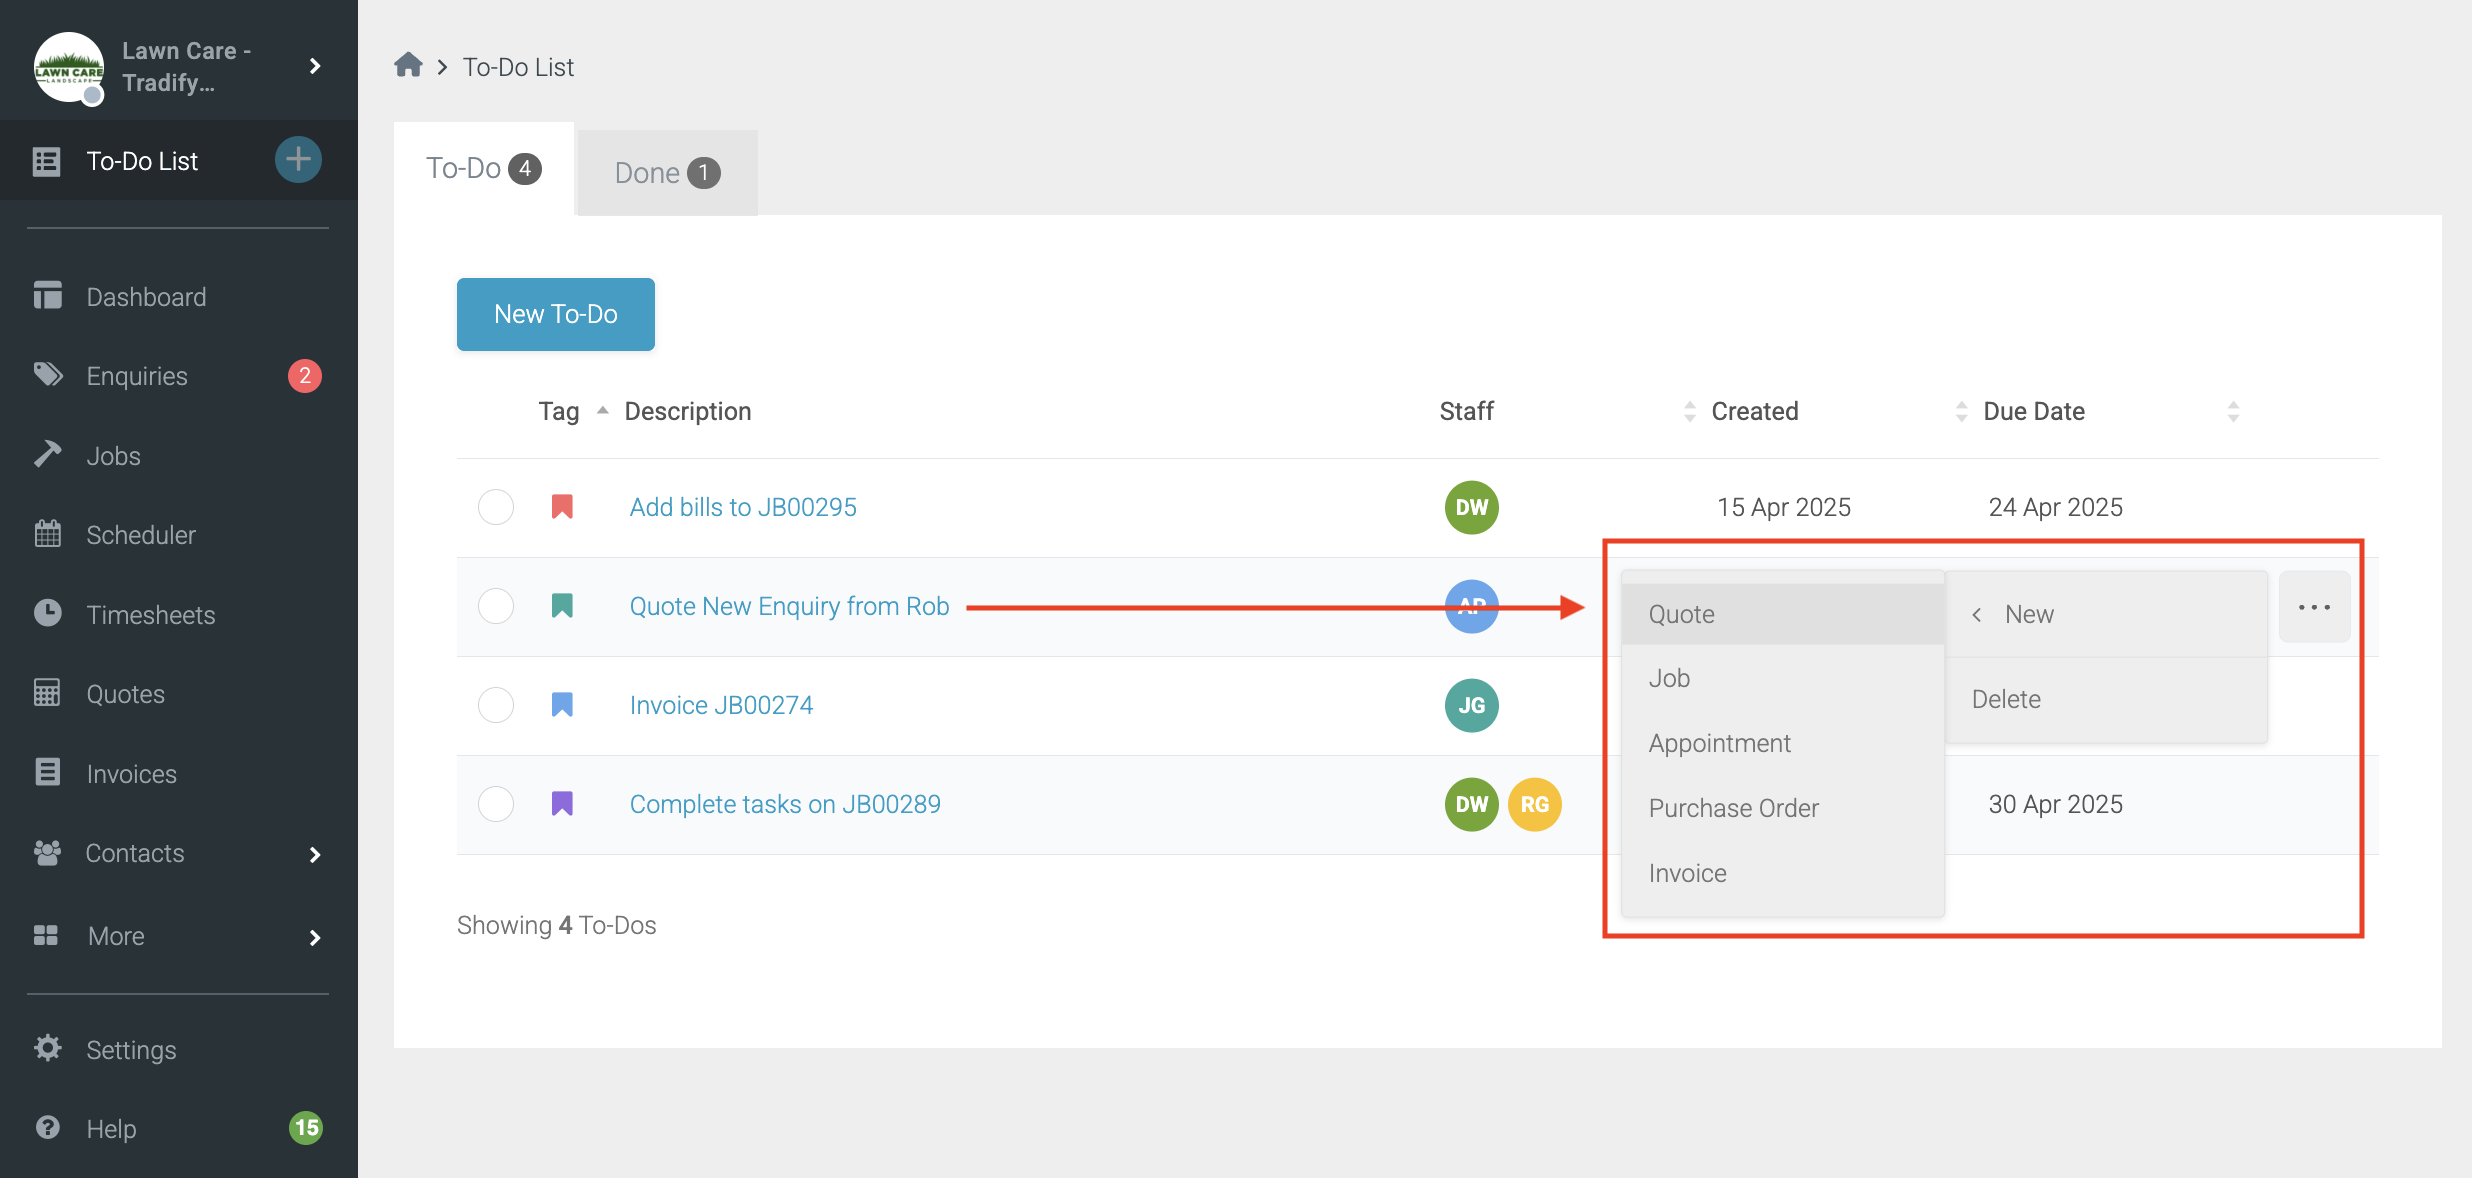Click the home breadcrumb icon

[x=408, y=66]
